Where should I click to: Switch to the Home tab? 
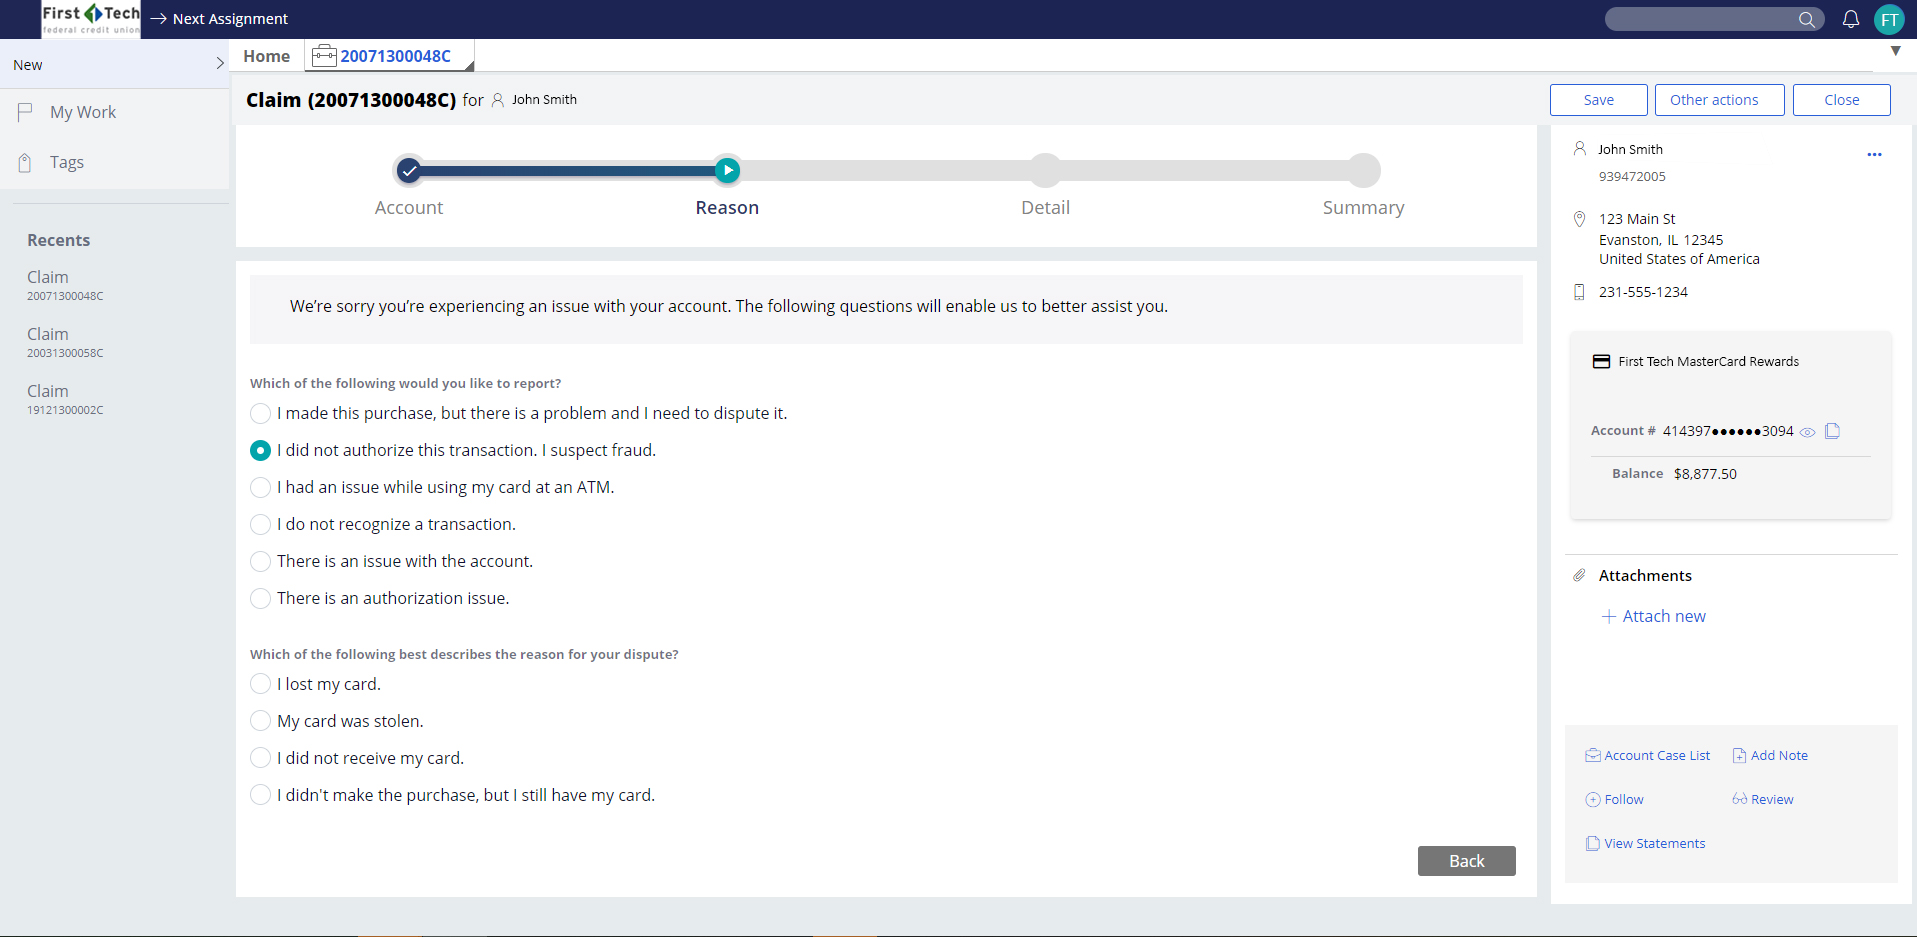point(265,56)
